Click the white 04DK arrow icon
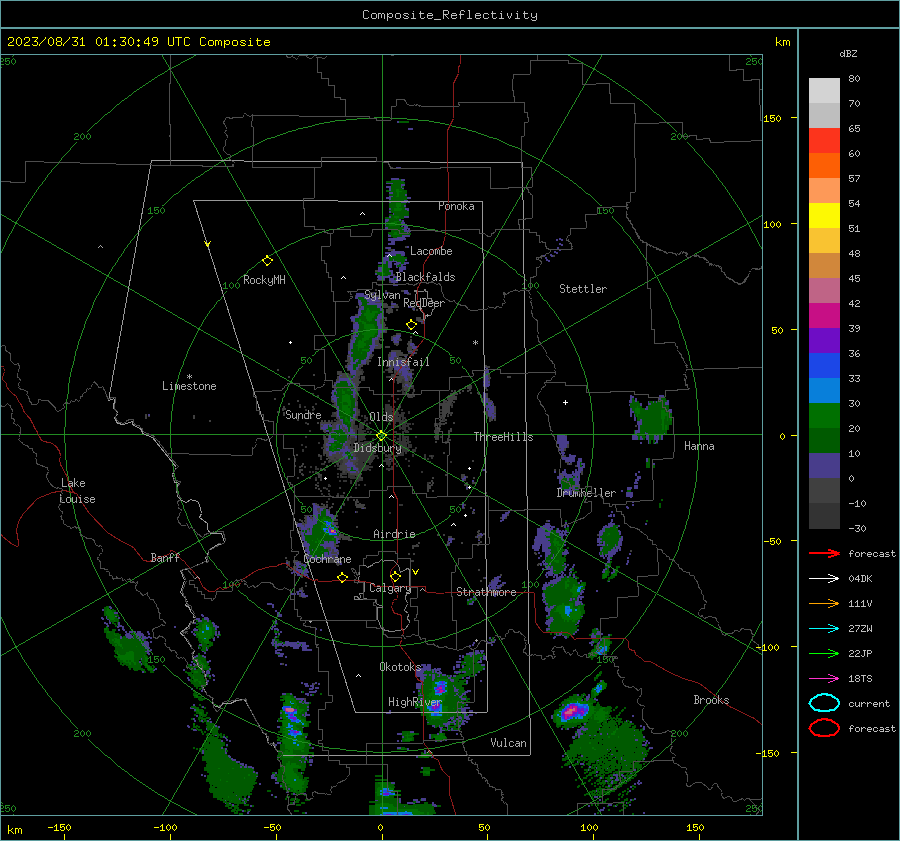Viewport: 900px width, 841px height. pos(824,579)
